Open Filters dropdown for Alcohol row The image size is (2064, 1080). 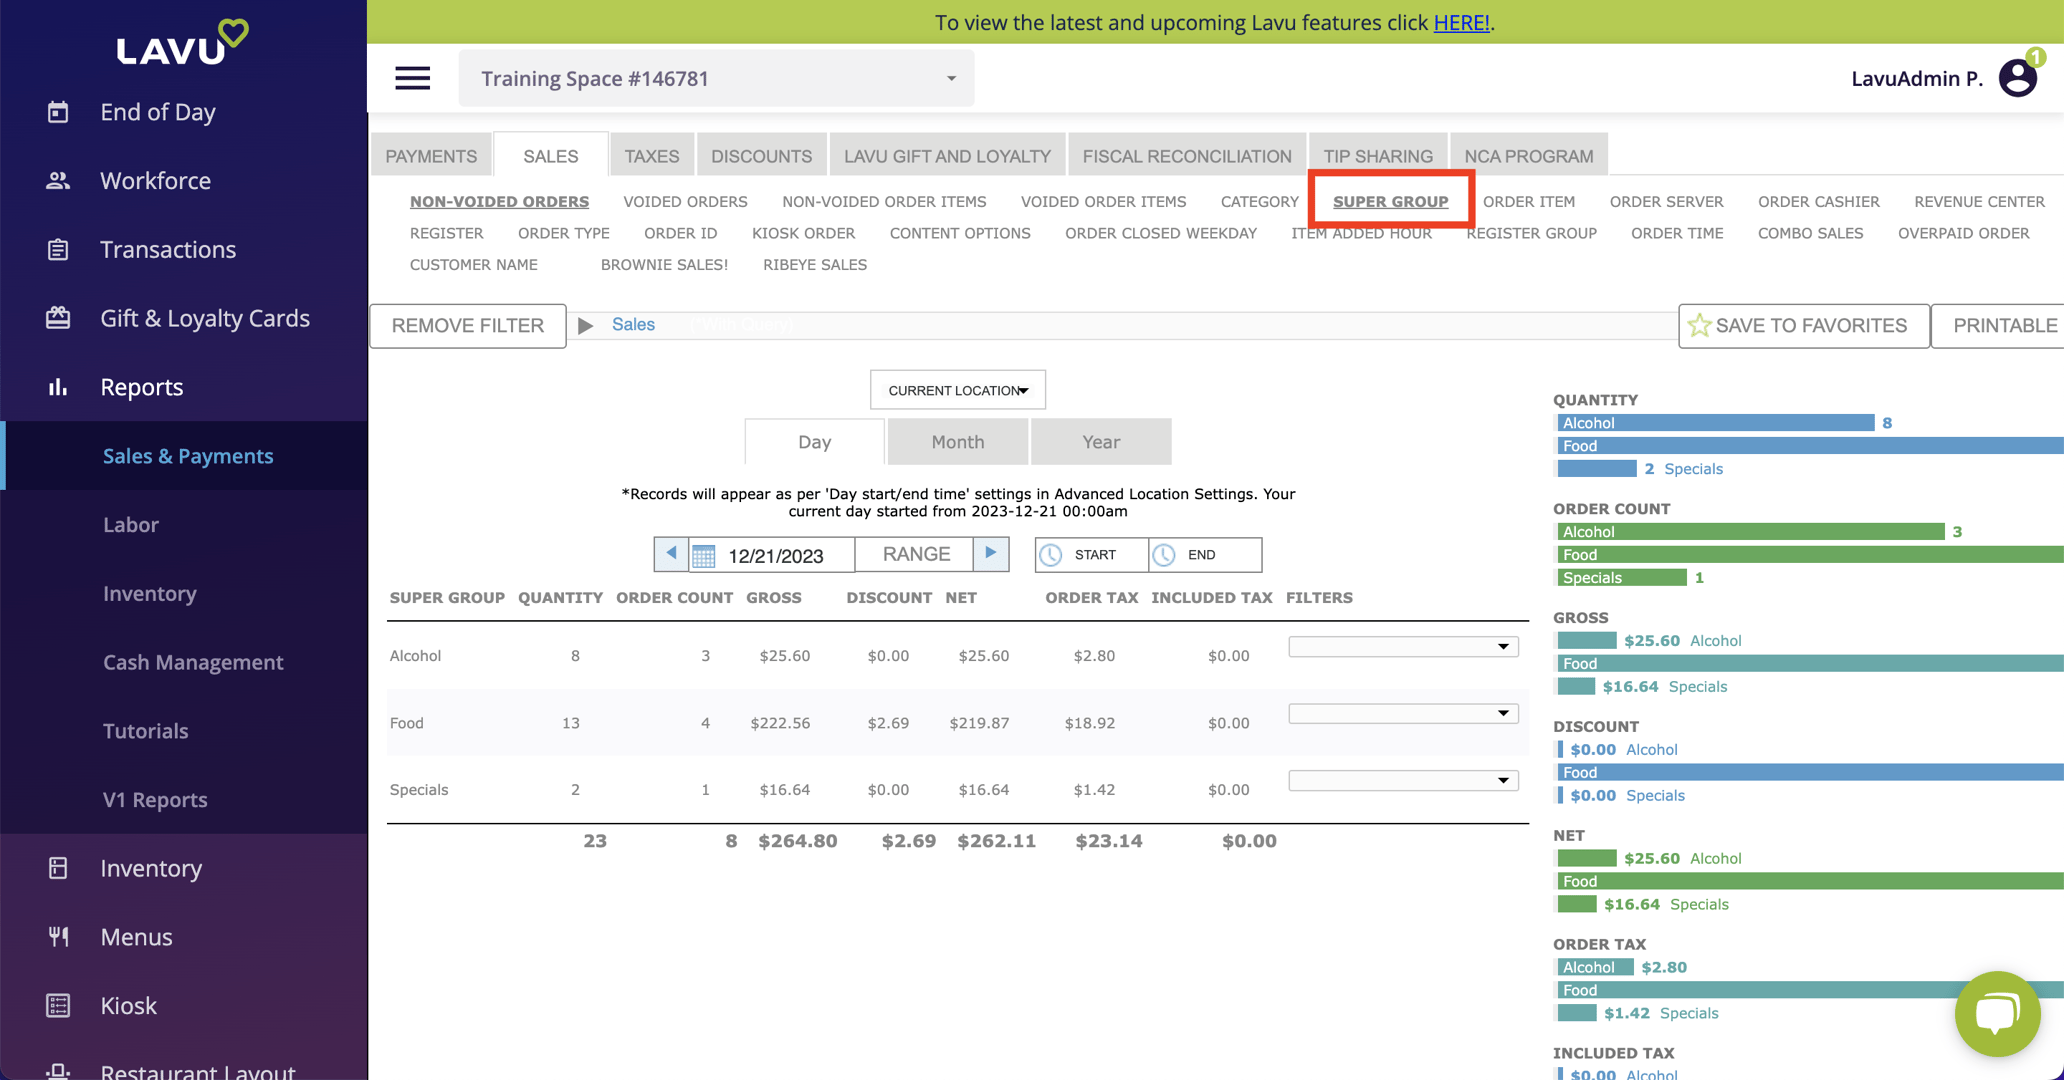click(x=1403, y=647)
